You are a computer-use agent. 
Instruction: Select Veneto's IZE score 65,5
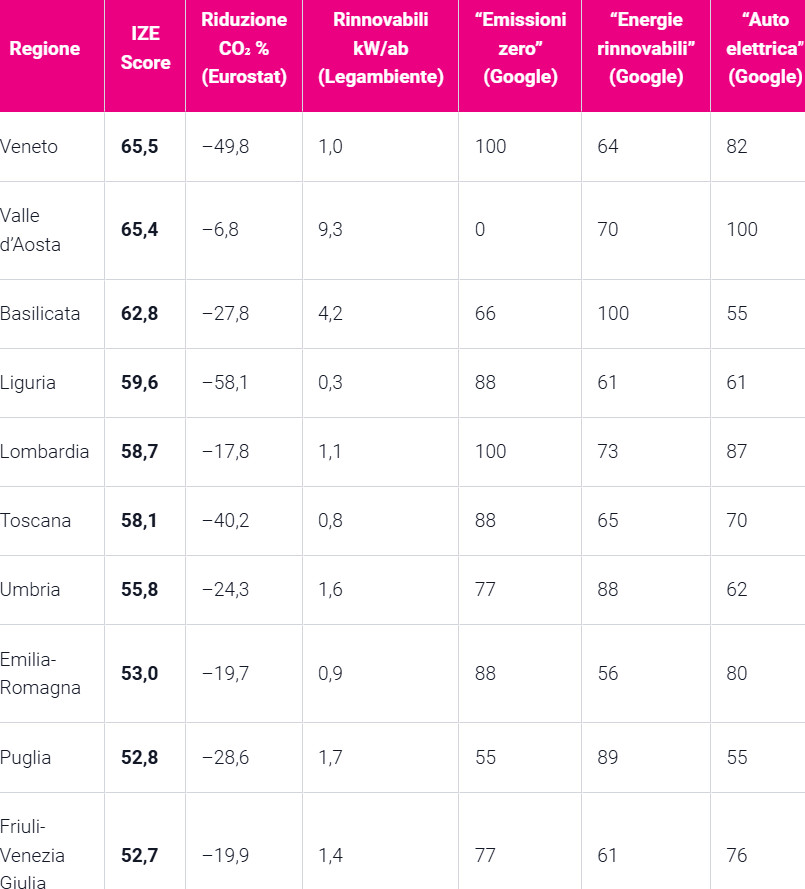pos(139,147)
